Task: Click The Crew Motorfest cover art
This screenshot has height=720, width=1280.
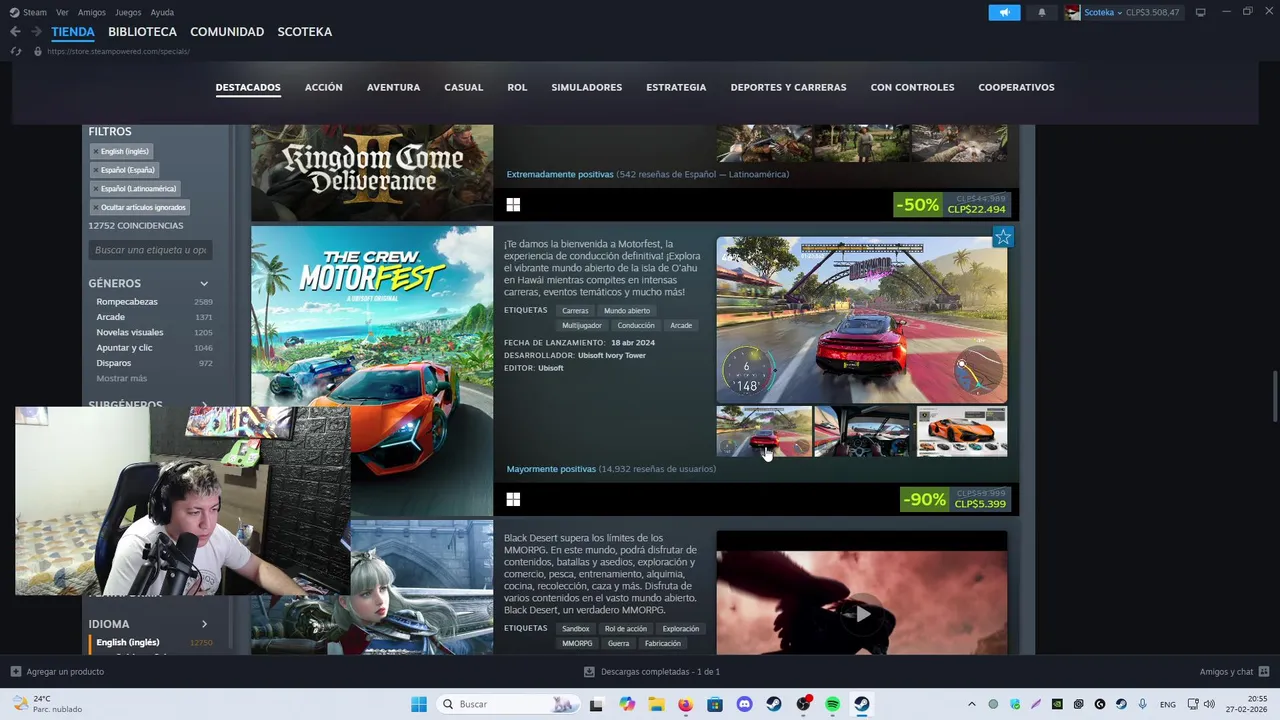Action: coord(372,371)
